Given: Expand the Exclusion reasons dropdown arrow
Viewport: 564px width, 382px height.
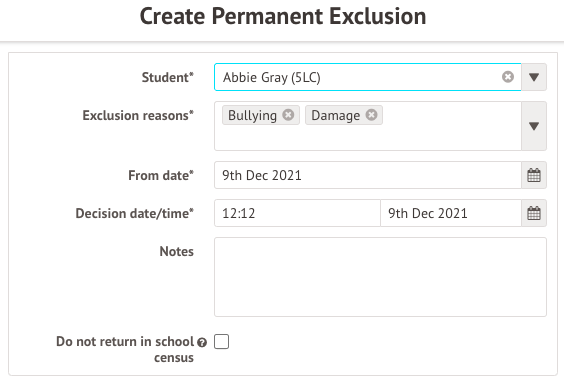Looking at the screenshot, I should pyautogui.click(x=534, y=126).
